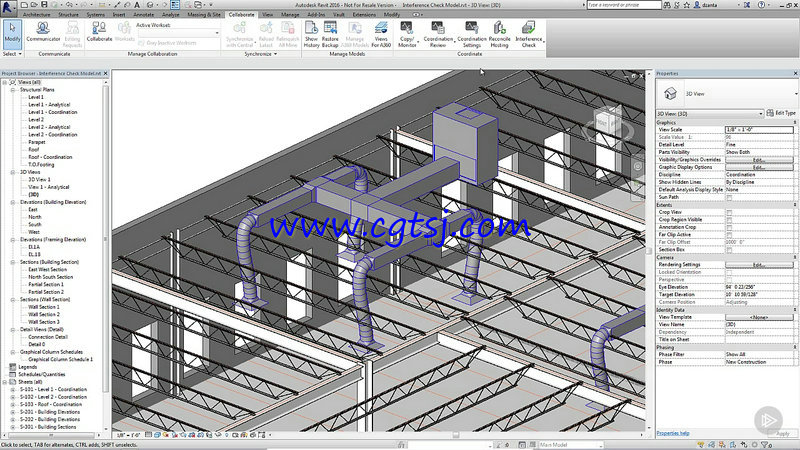
Task: Toggle Annotation Crop checkbox
Action: point(729,227)
